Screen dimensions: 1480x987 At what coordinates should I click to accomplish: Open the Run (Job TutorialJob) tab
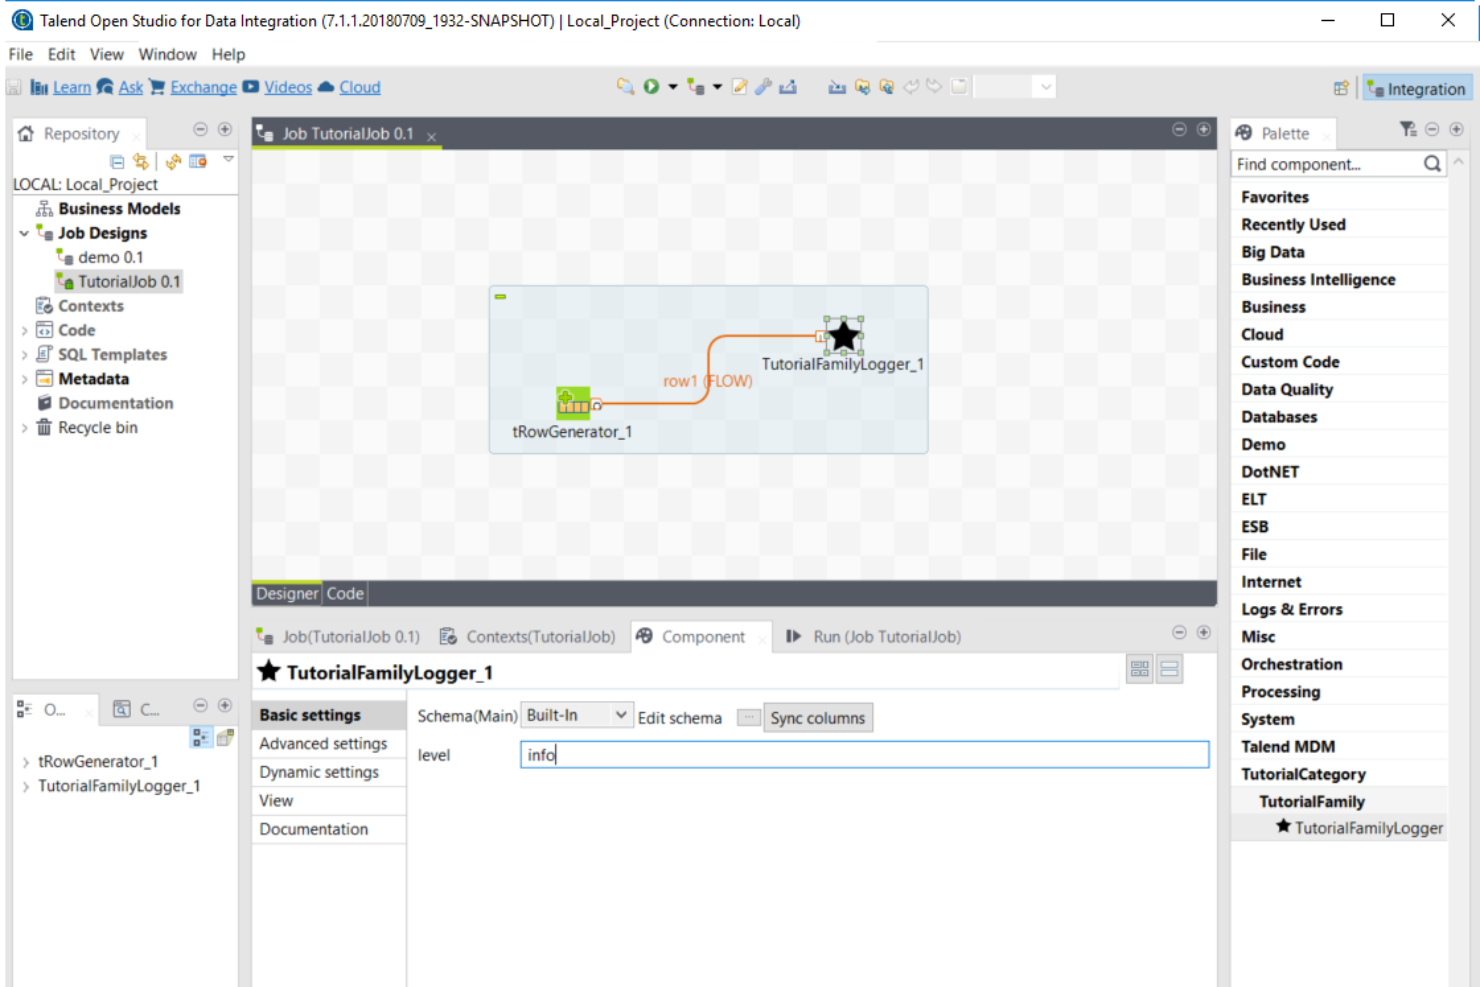click(873, 636)
